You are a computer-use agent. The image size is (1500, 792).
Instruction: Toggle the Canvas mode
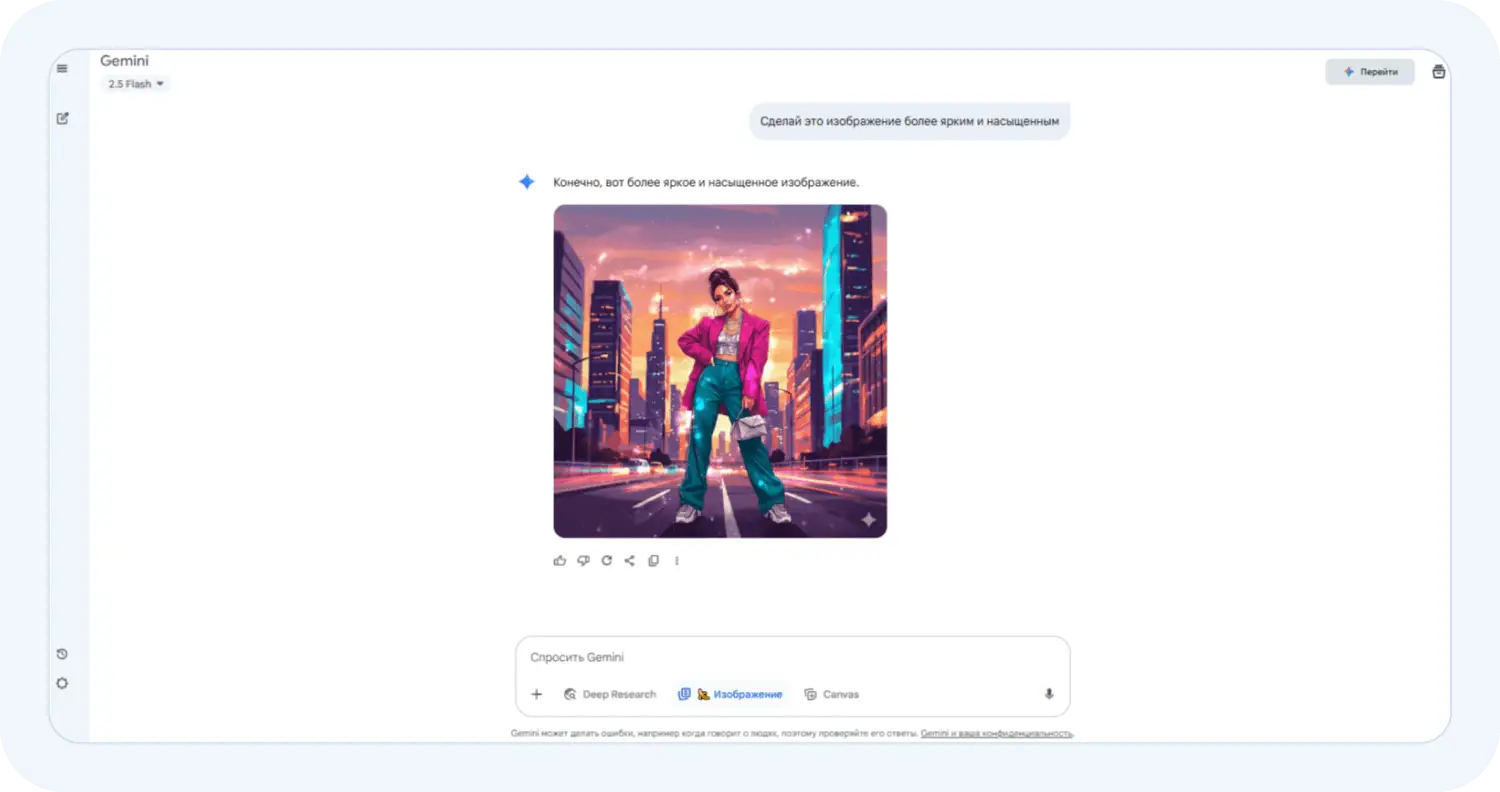(x=832, y=694)
